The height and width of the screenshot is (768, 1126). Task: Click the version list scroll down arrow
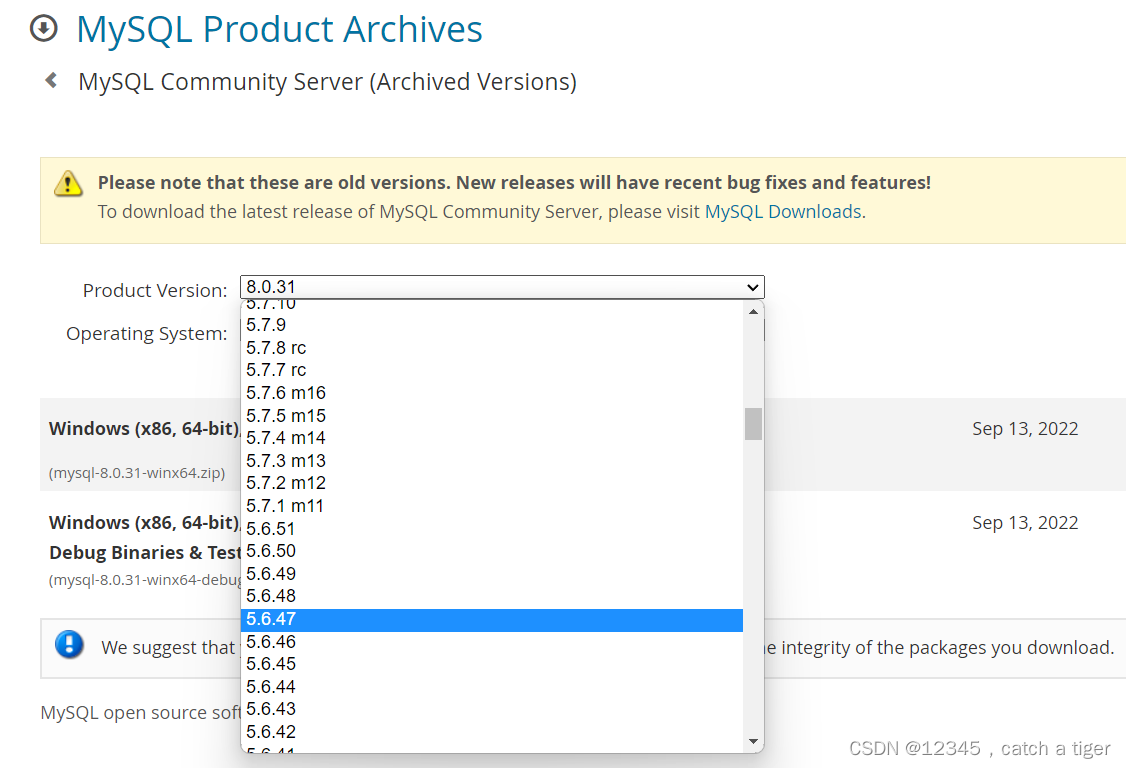click(x=753, y=741)
